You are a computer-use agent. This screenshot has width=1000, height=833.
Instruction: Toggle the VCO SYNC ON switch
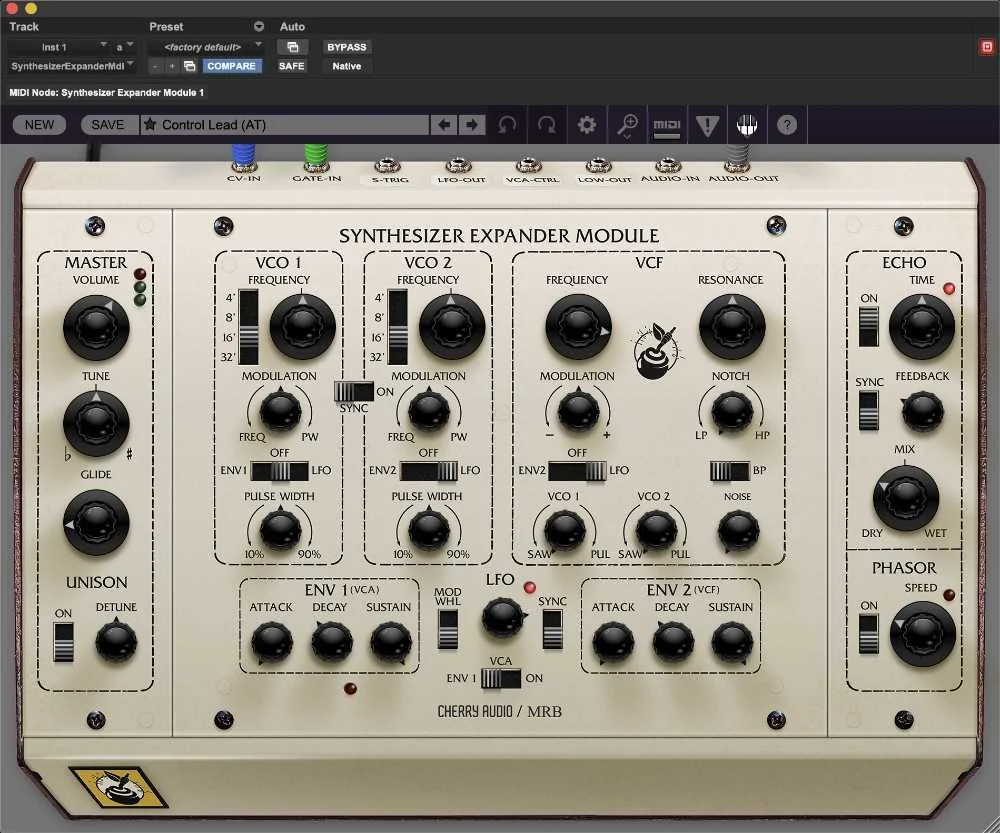[355, 392]
